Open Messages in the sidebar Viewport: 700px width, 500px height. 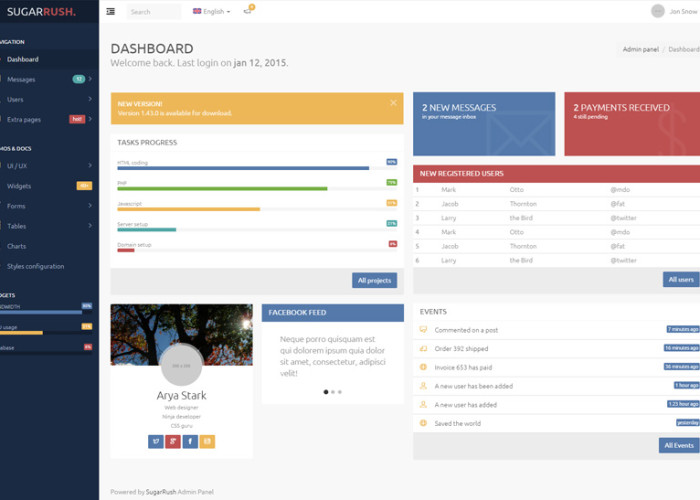[21, 79]
